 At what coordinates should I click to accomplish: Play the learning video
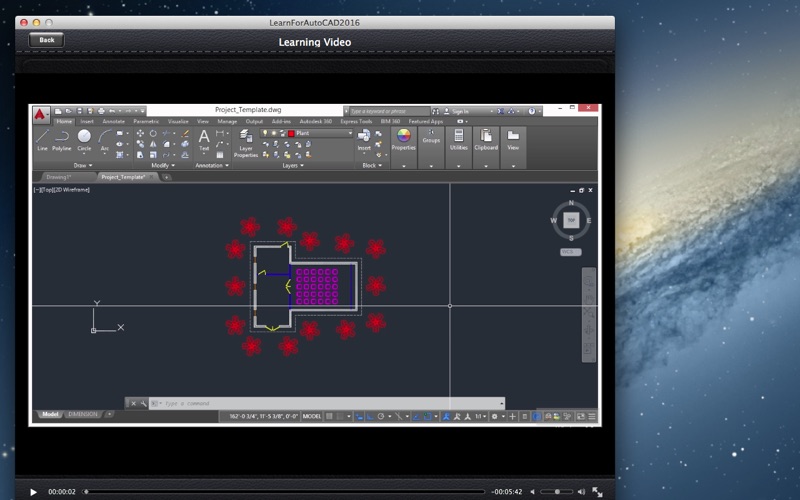[x=33, y=492]
